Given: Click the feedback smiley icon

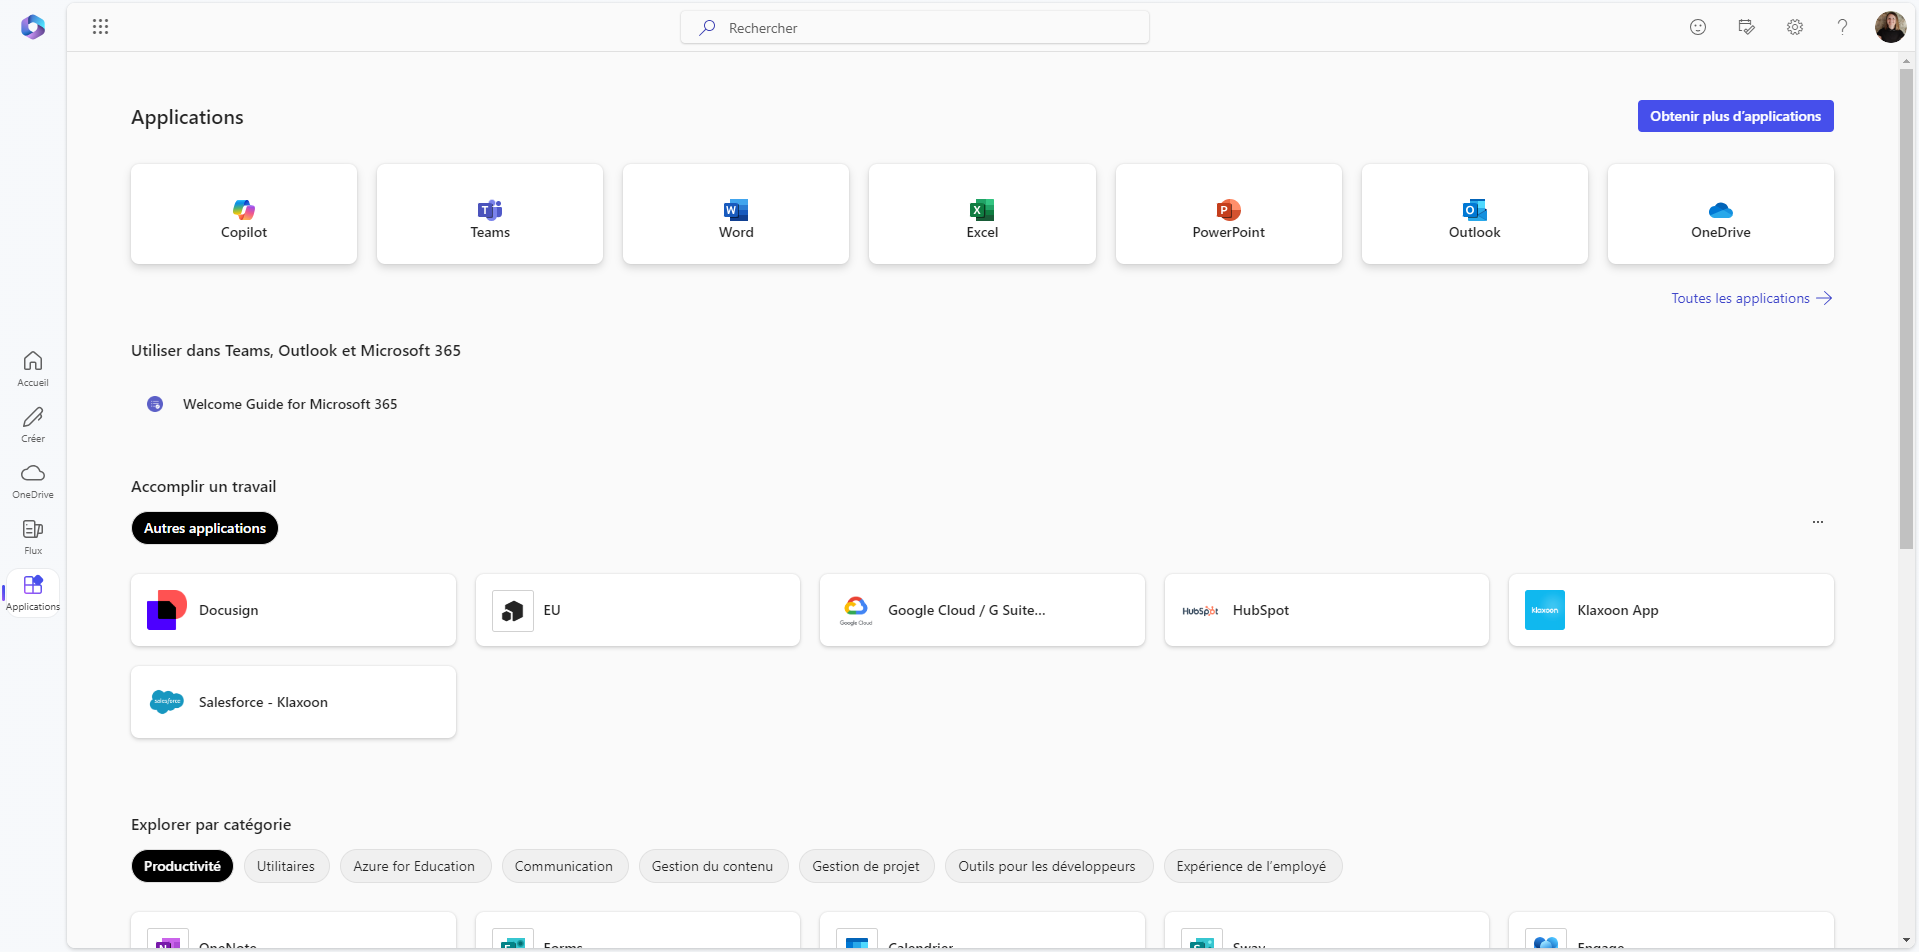Looking at the screenshot, I should click(x=1698, y=27).
